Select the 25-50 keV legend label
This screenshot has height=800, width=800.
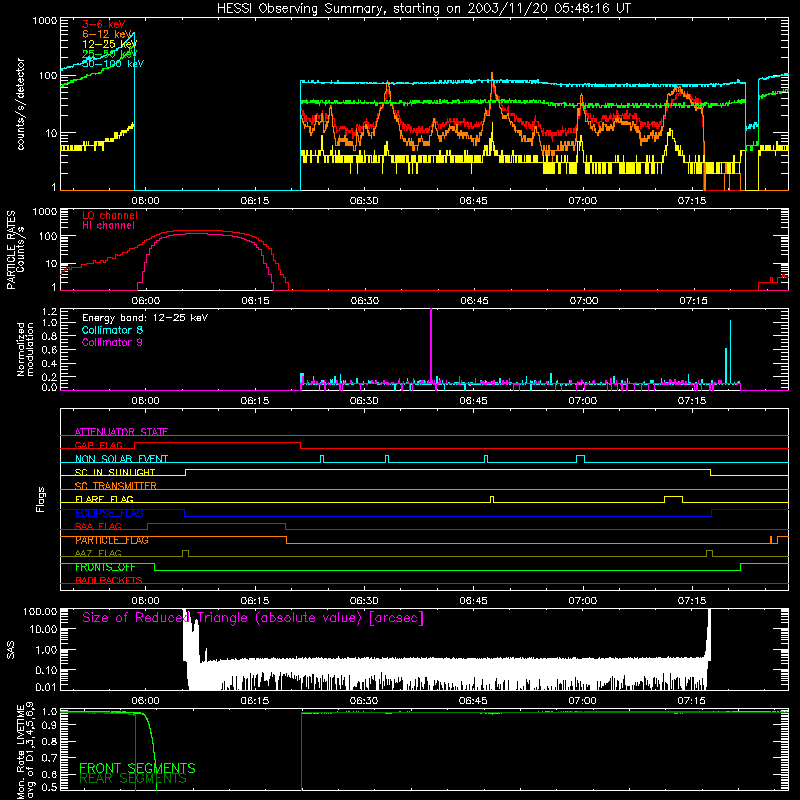tap(109, 54)
